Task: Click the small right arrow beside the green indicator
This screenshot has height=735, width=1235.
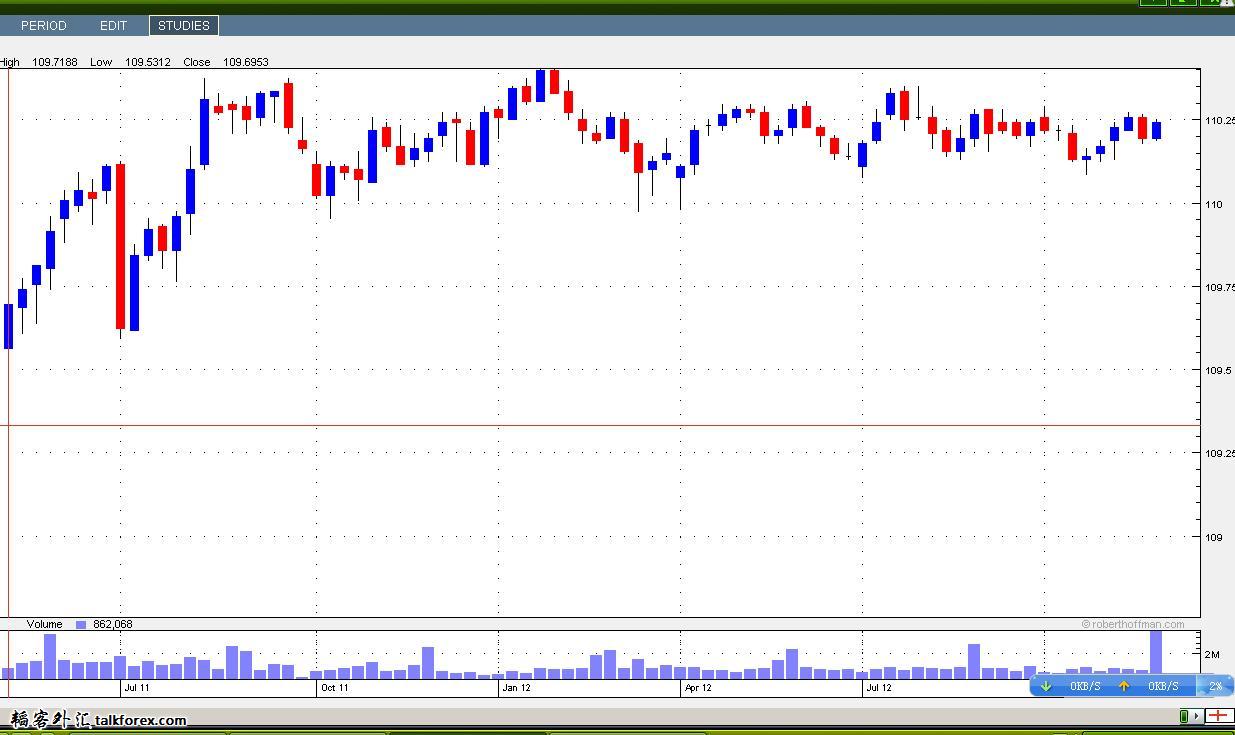Action: pyautogui.click(x=1196, y=716)
